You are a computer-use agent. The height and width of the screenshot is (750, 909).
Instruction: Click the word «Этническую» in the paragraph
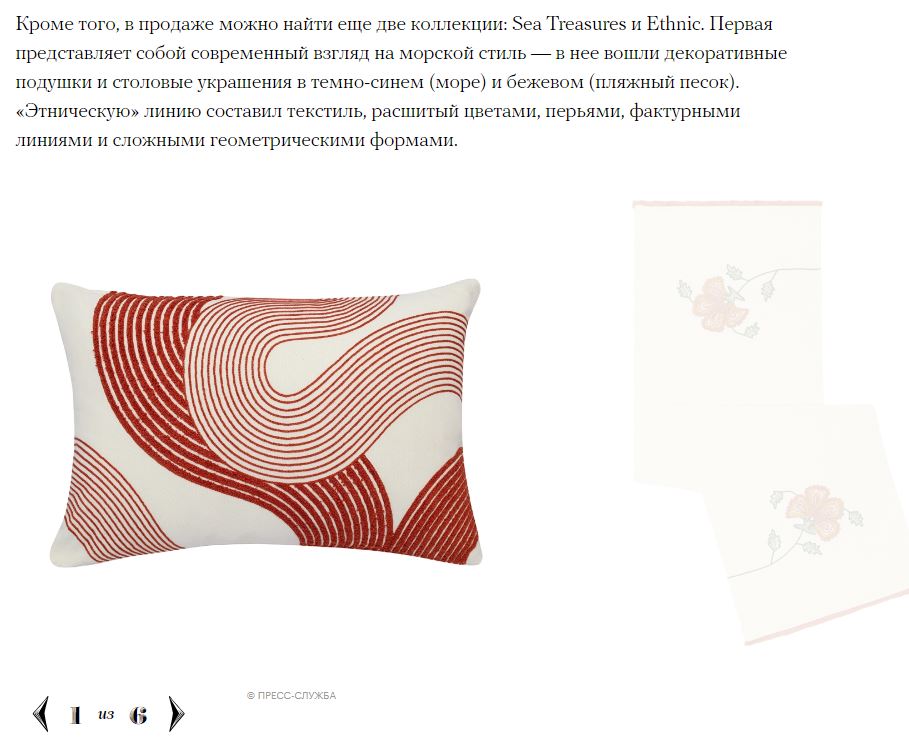click(78, 111)
